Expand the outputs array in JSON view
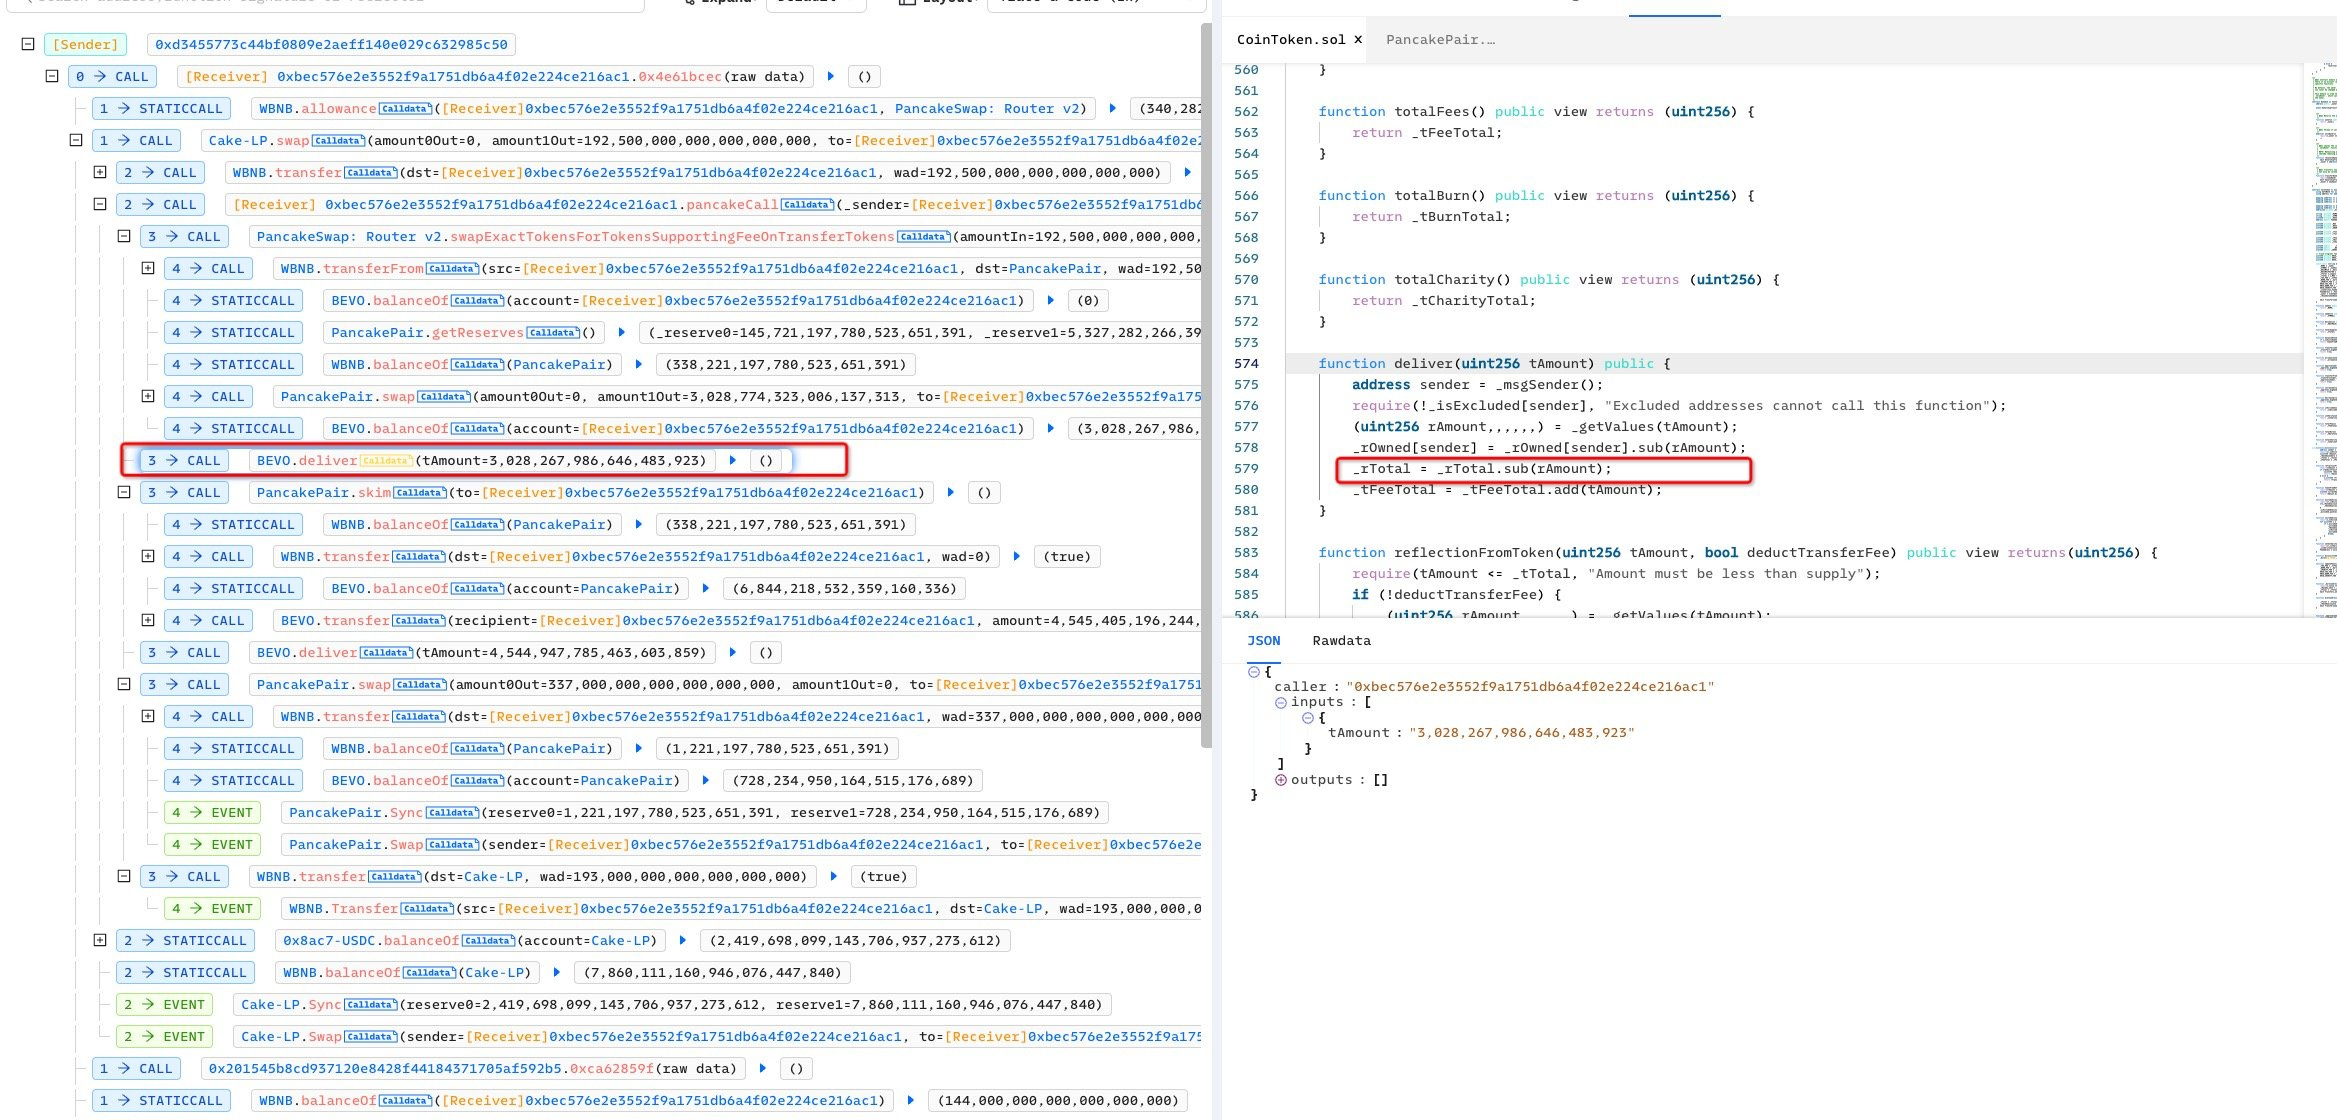 click(1281, 780)
